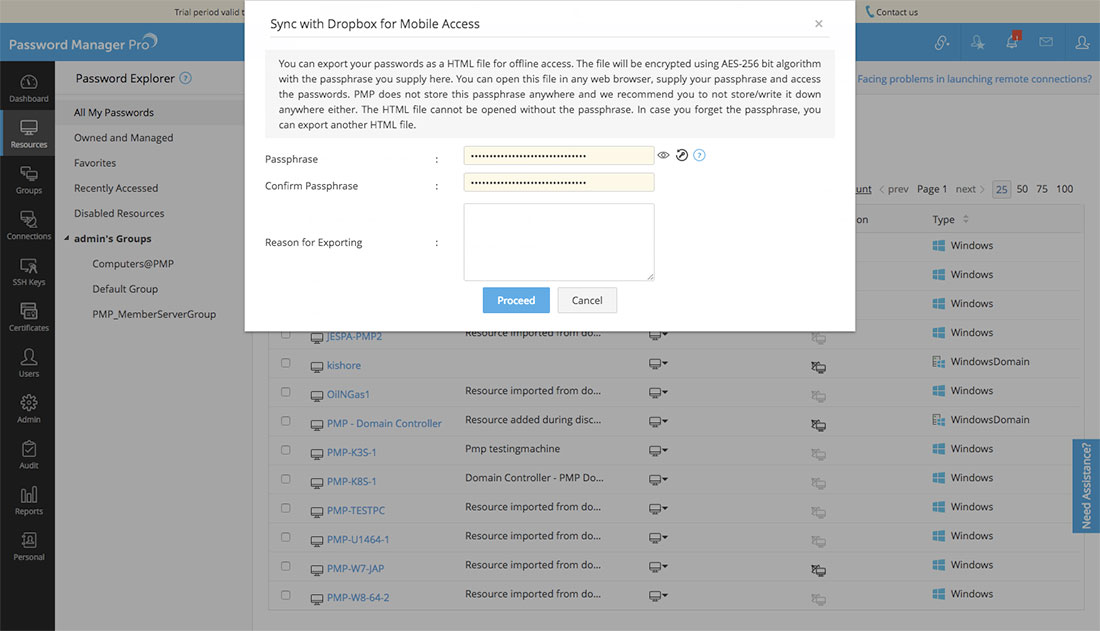Image resolution: width=1100 pixels, height=631 pixels.
Task: Open kishore resource link
Action: (344, 366)
